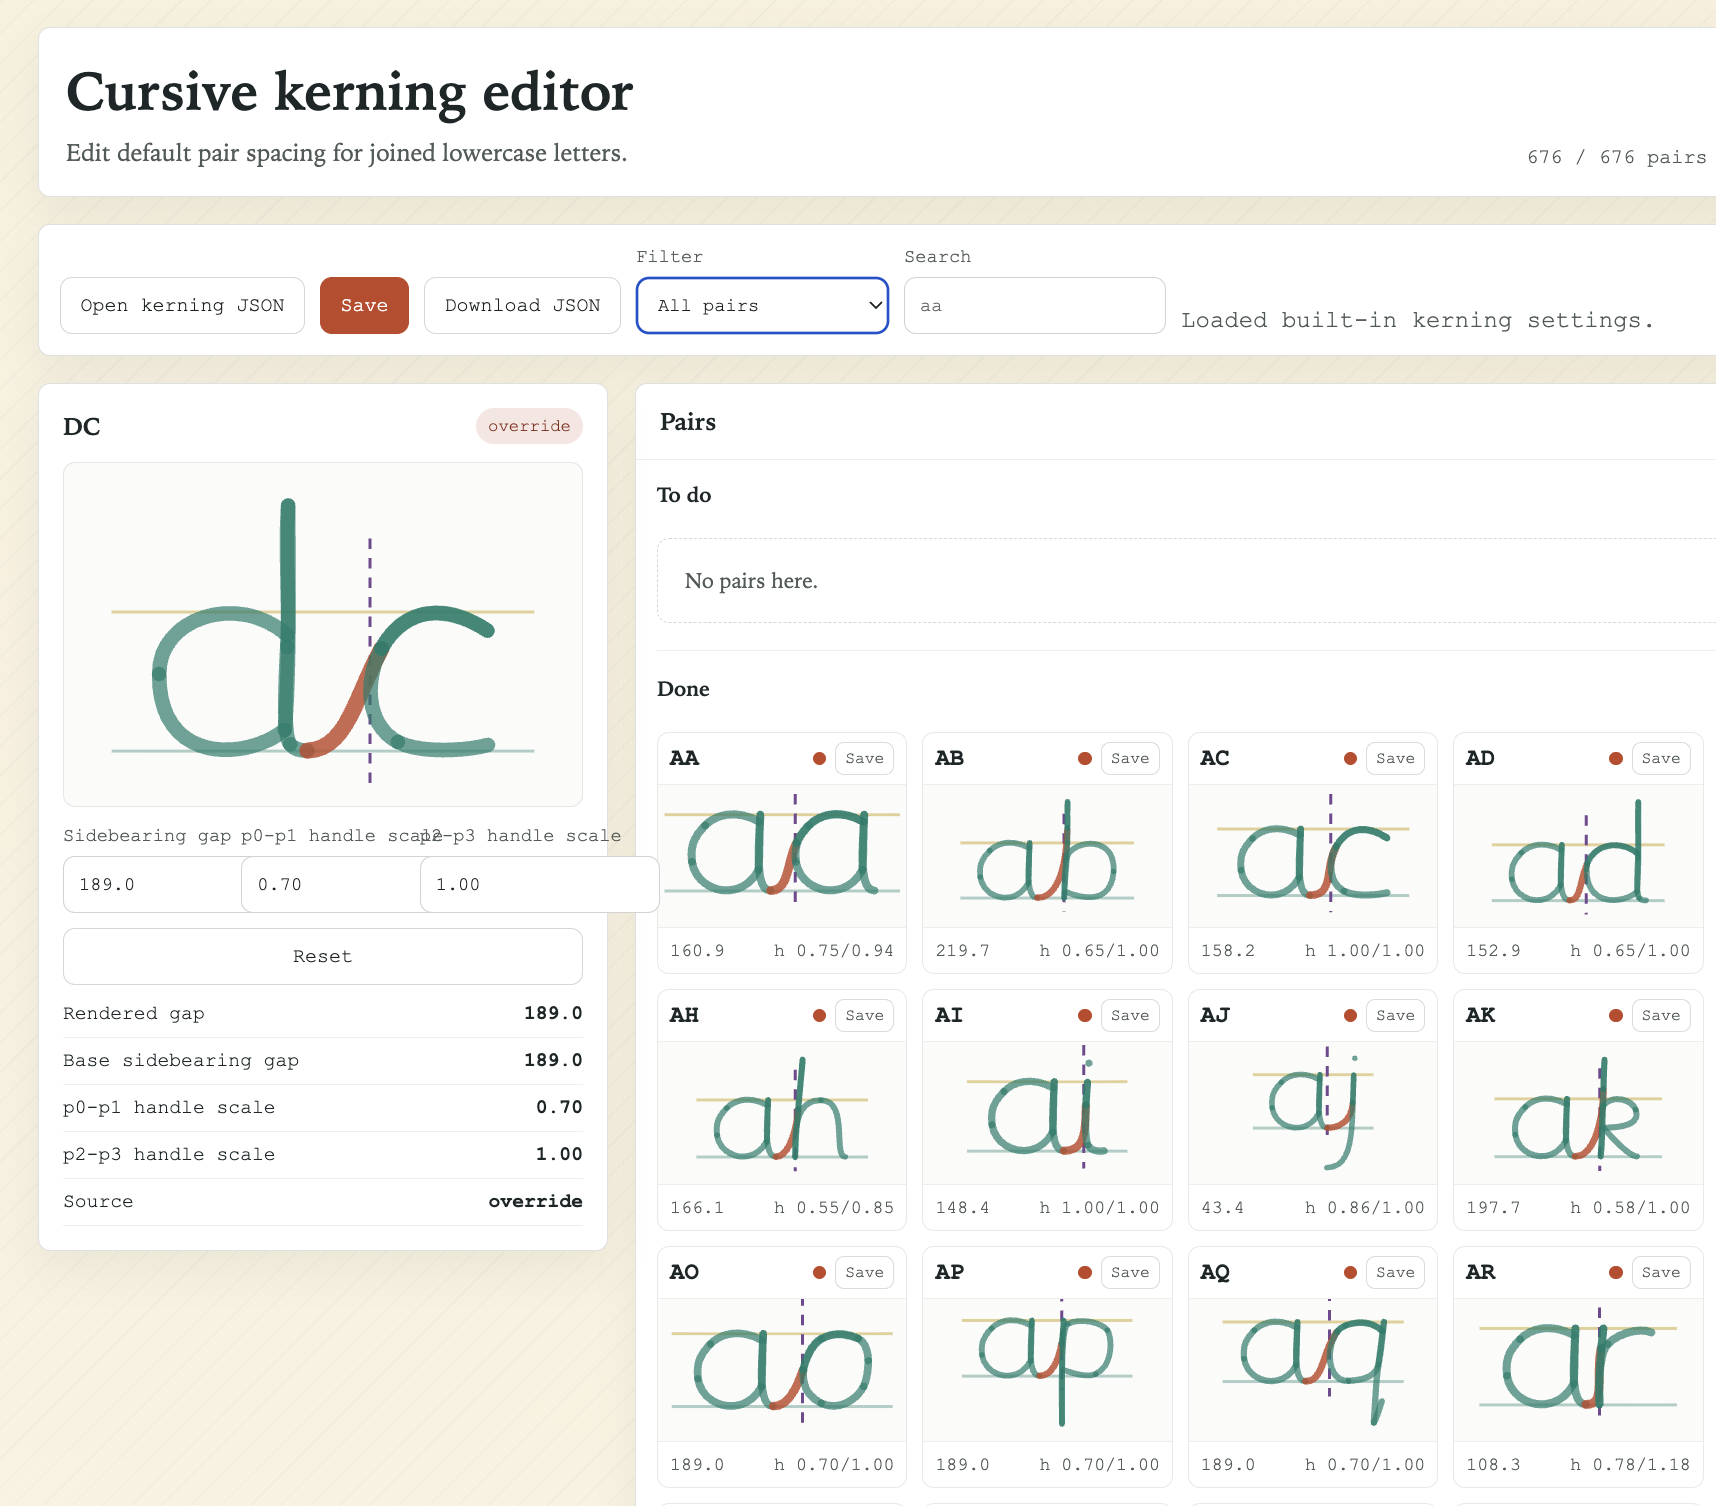The height and width of the screenshot is (1506, 1716).
Task: Click the Rendered gap value 189.0
Action: (553, 1013)
